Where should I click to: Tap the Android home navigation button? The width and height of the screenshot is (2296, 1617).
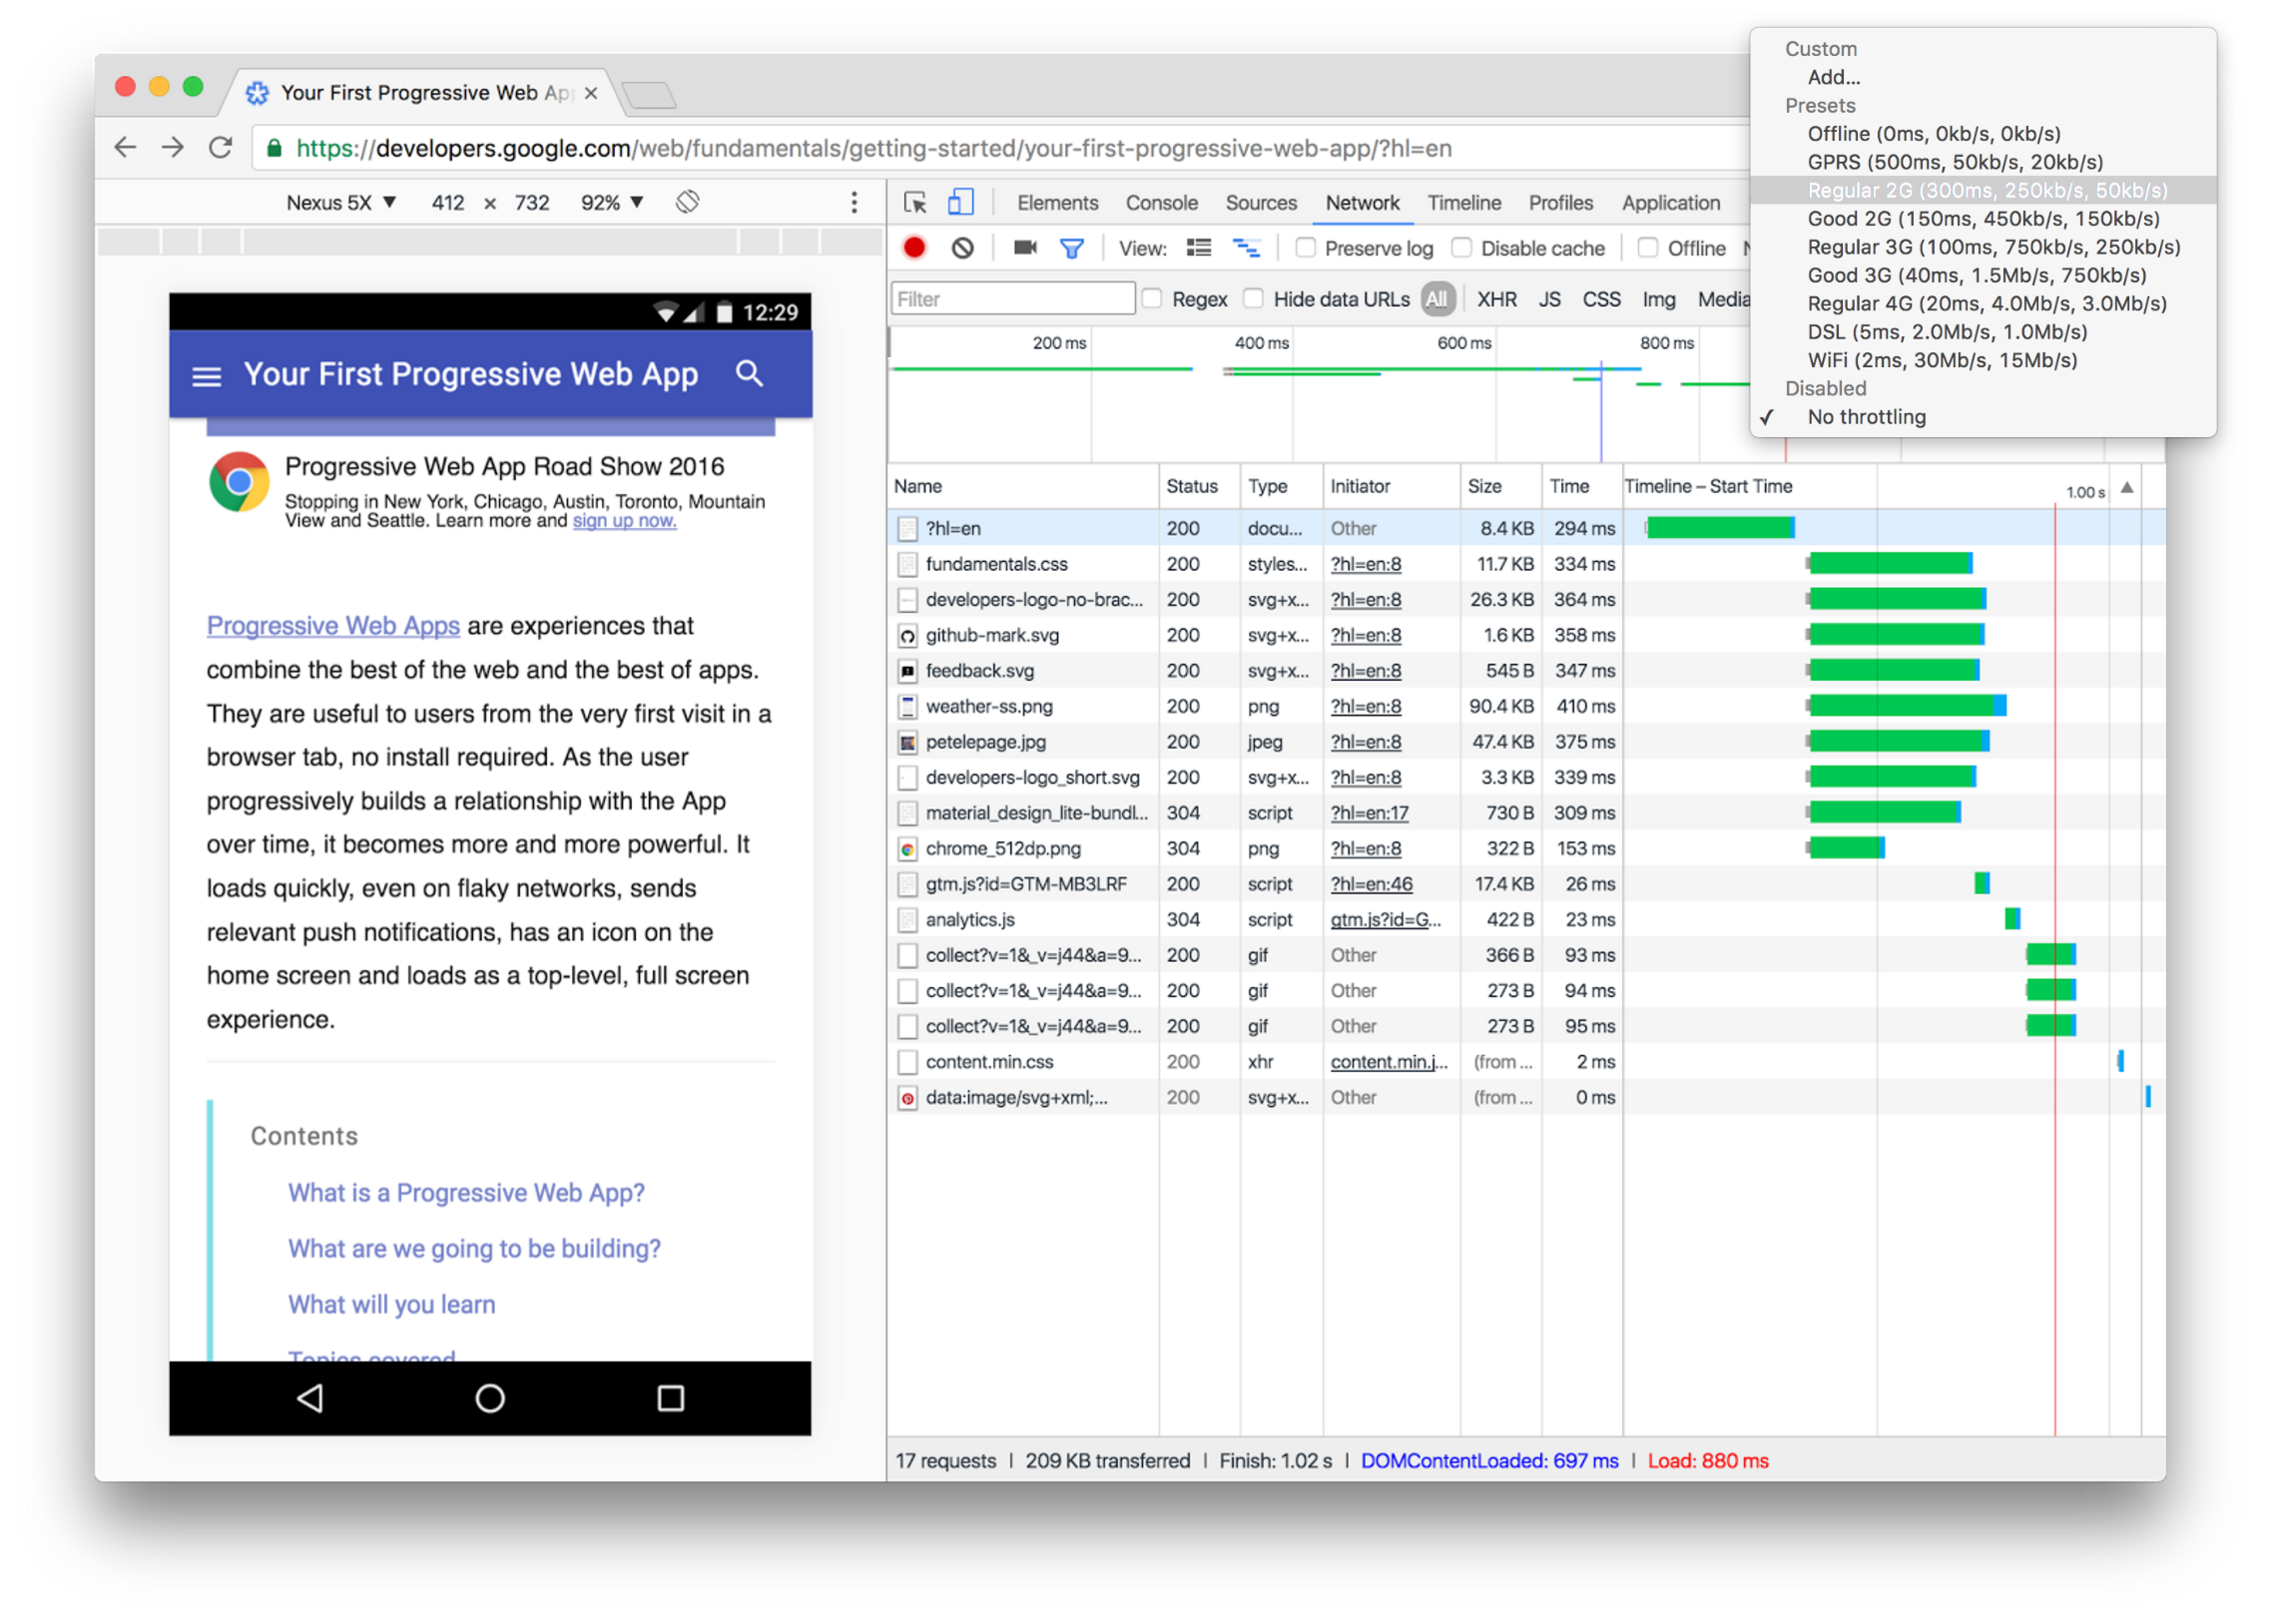(x=490, y=1399)
